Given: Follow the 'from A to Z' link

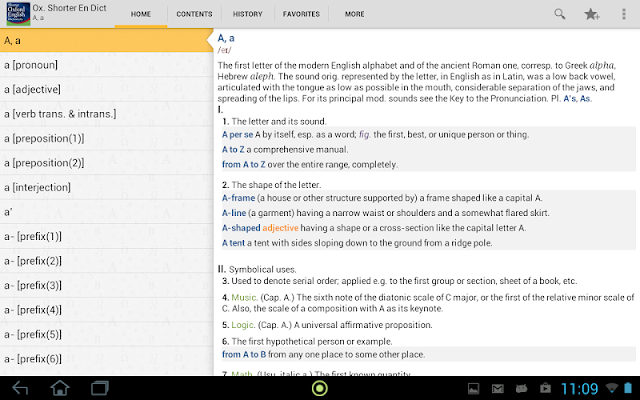Looking at the screenshot, I should coord(244,164).
